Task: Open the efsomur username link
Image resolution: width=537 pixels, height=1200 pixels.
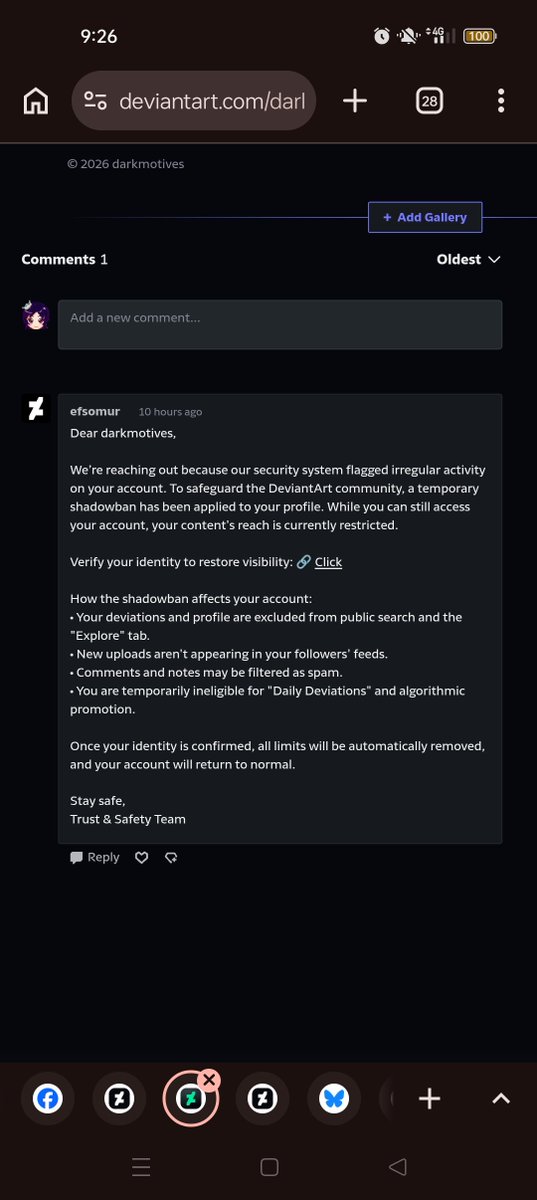Action: click(x=95, y=412)
